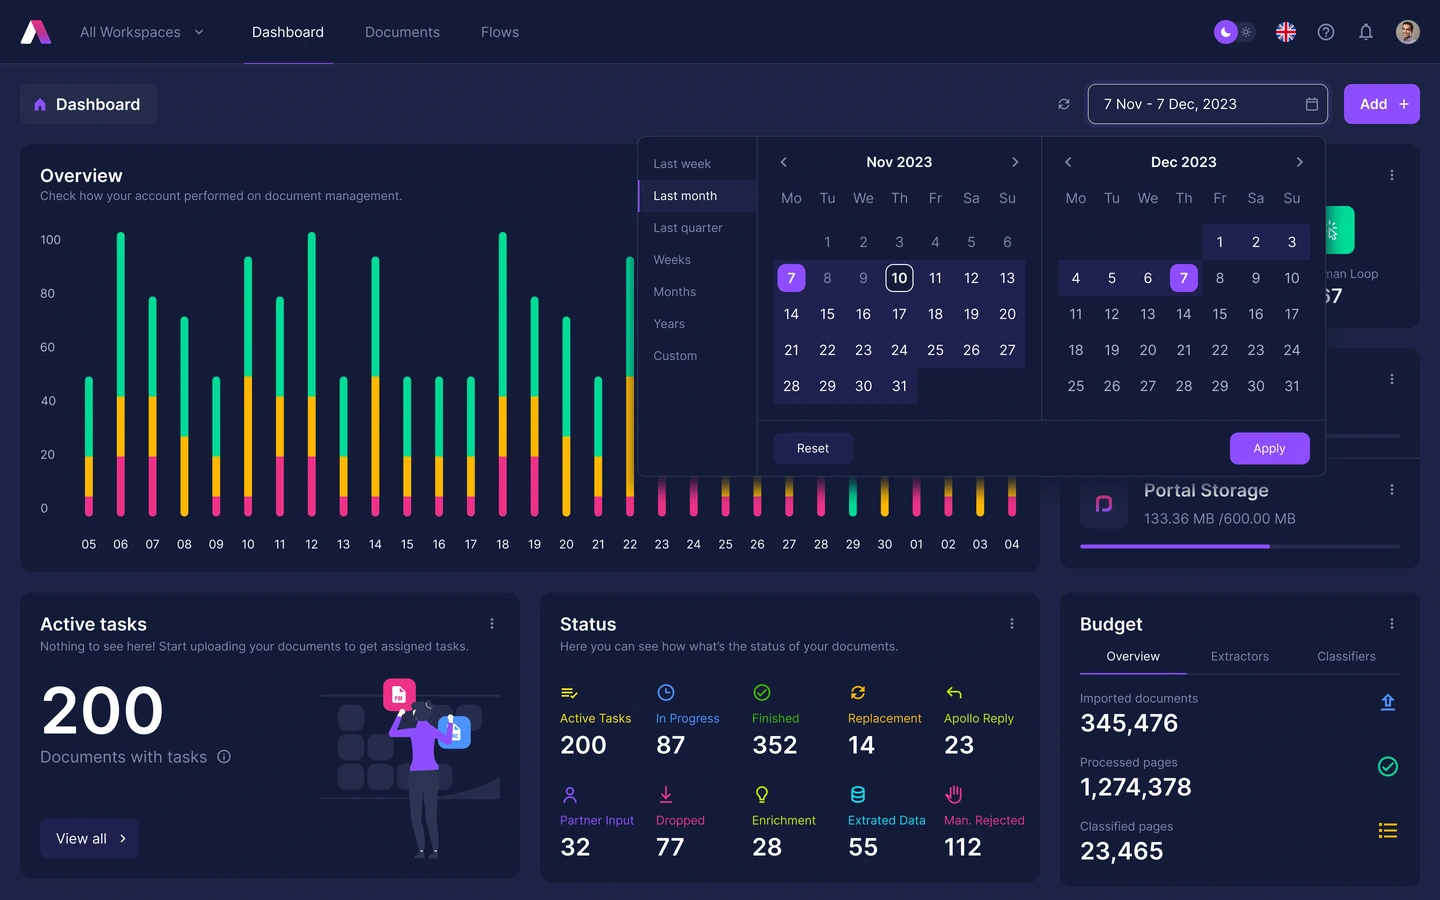Open the help question mark icon
The height and width of the screenshot is (900, 1440).
(x=1326, y=32)
